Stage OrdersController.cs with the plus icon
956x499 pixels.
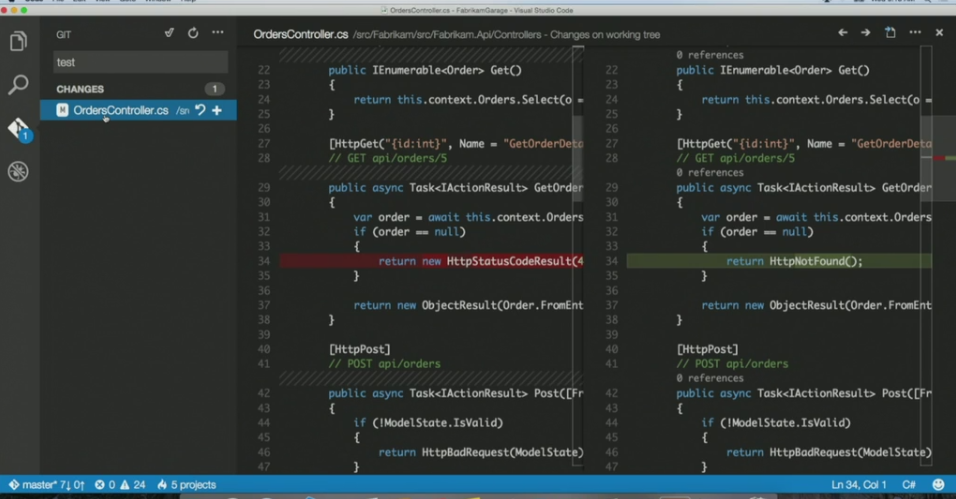pos(217,110)
